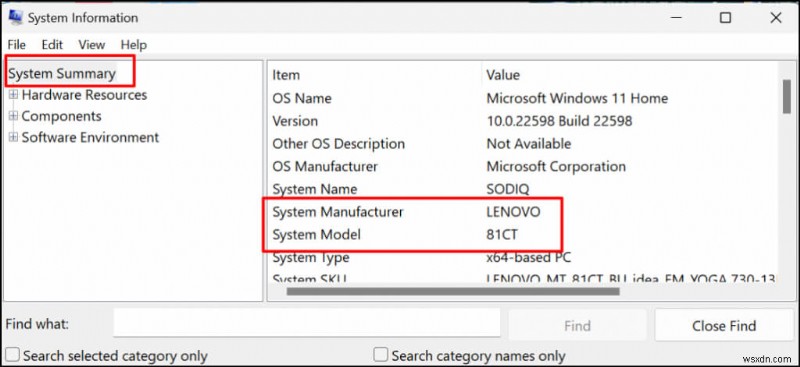Click the System Information title bar icon
Image resolution: width=800 pixels, height=367 pixels.
click(x=15, y=18)
